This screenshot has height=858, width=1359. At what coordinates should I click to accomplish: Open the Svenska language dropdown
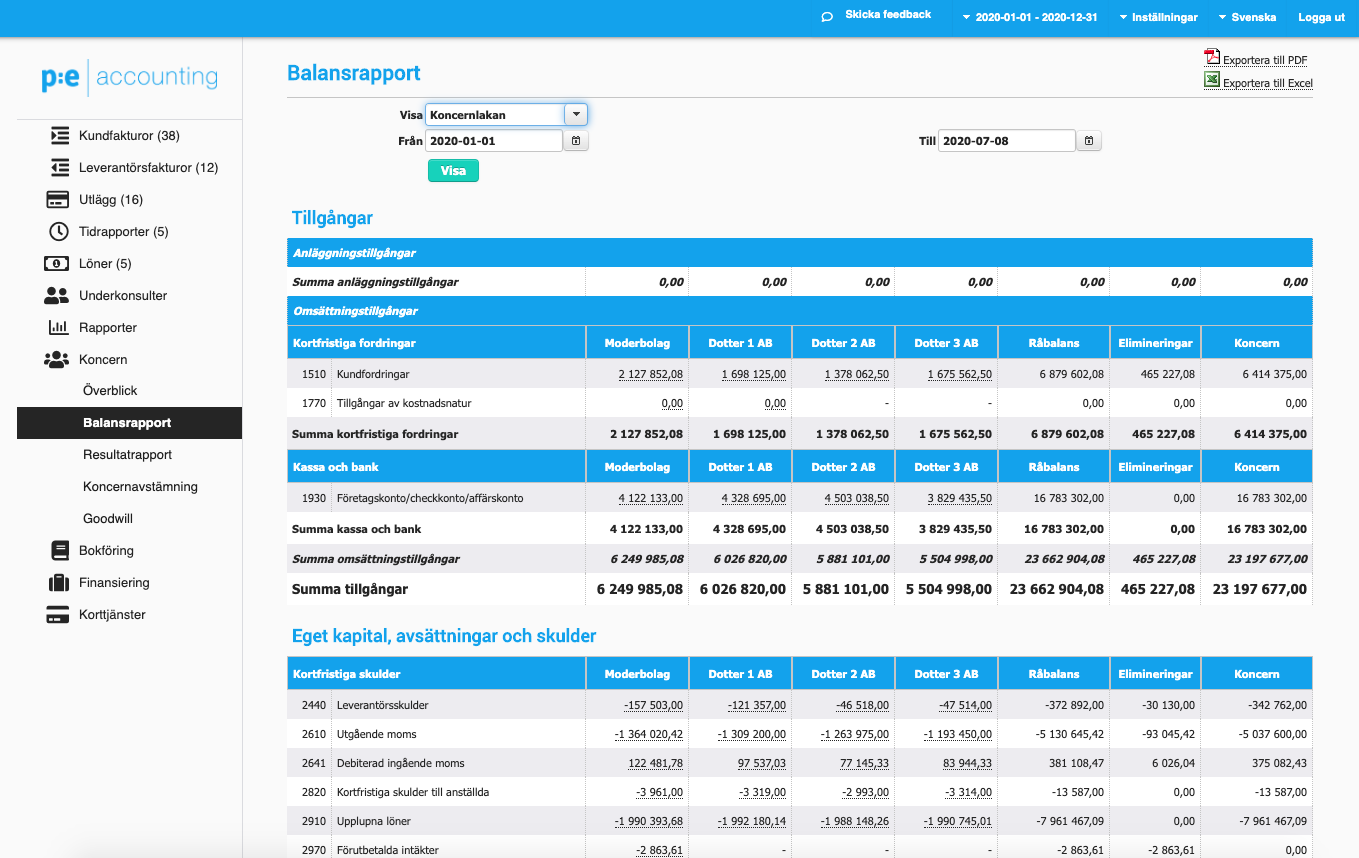coord(1247,18)
